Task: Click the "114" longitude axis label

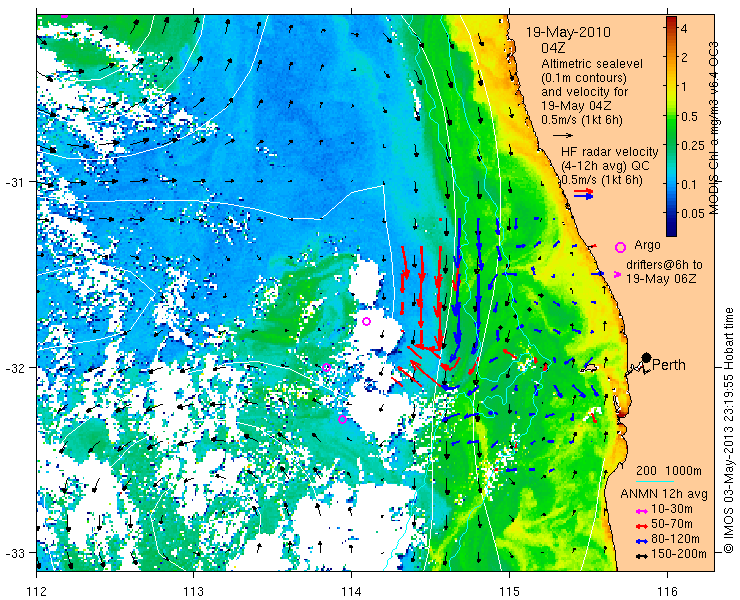Action: coord(352,591)
